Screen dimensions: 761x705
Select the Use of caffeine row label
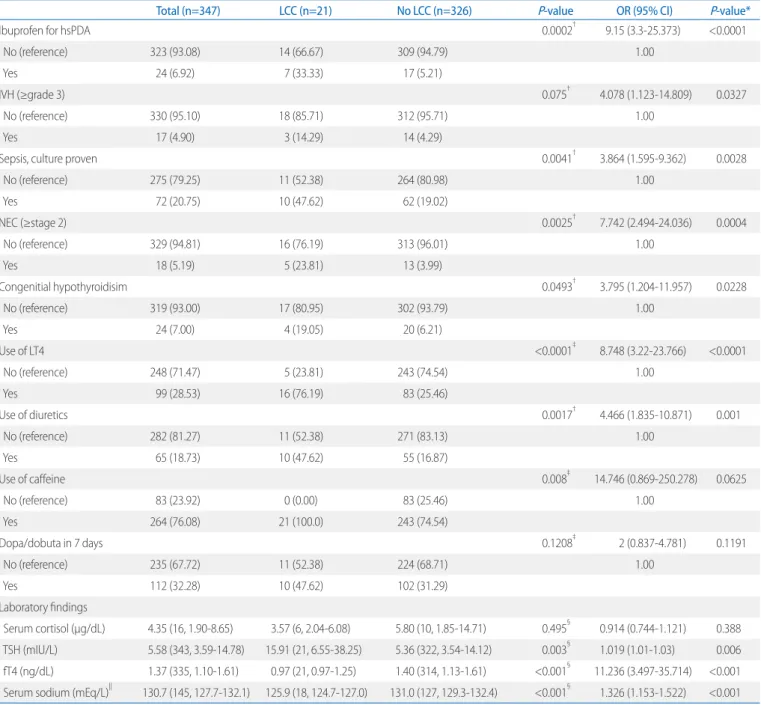33,479
